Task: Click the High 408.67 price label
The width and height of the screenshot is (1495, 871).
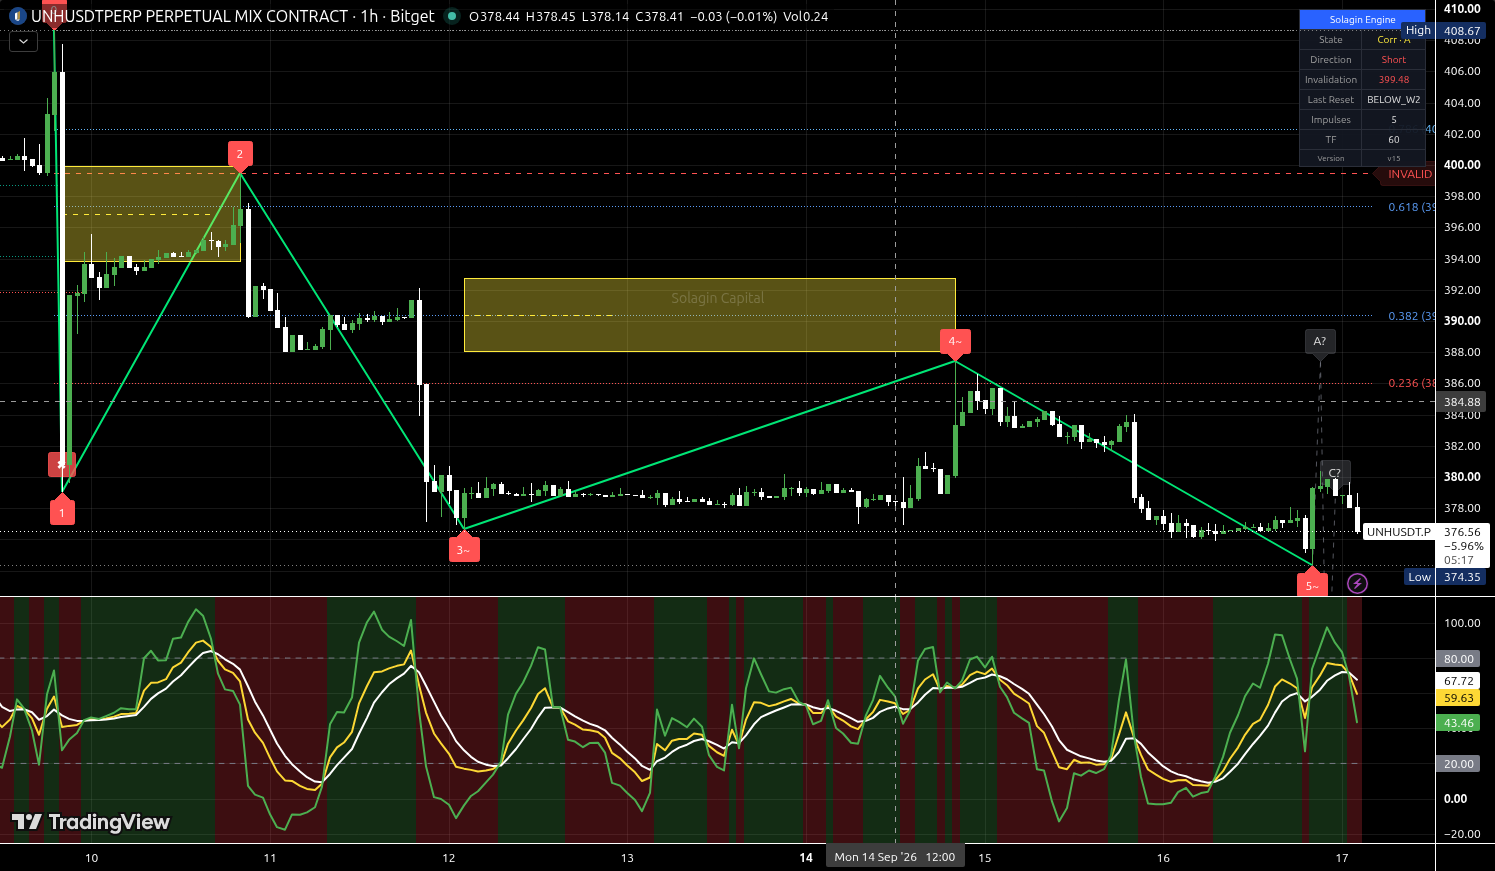Action: pos(1444,31)
